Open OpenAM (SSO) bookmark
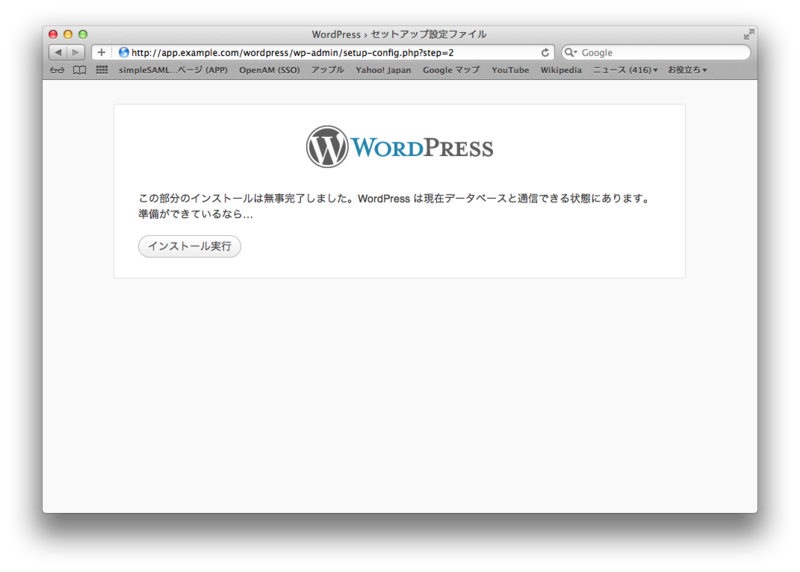Image resolution: width=800 pixels, height=572 pixels. pyautogui.click(x=269, y=70)
